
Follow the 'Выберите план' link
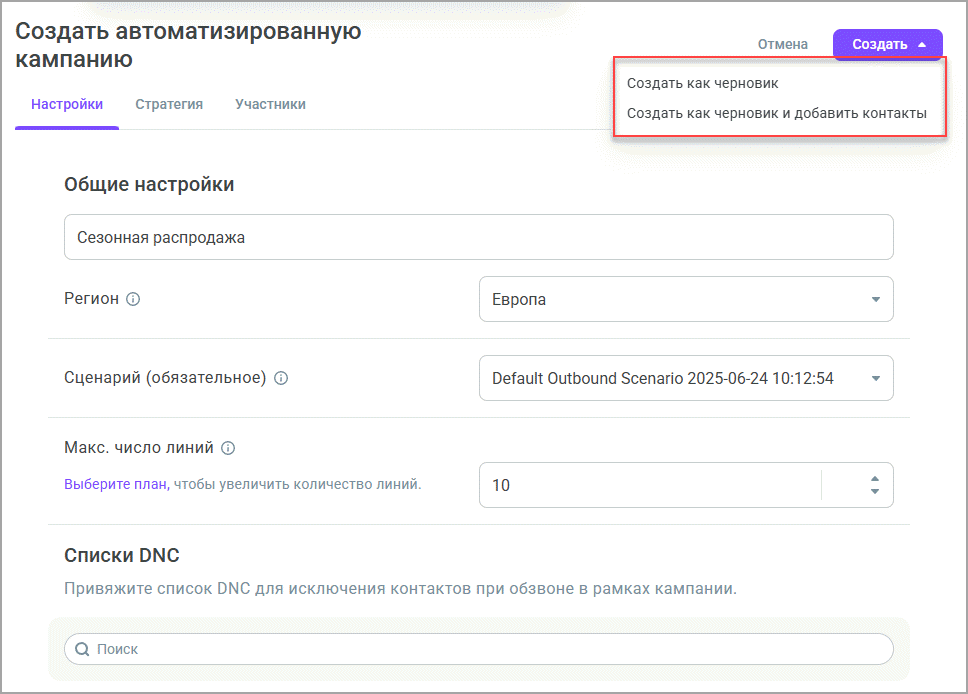pos(116,484)
